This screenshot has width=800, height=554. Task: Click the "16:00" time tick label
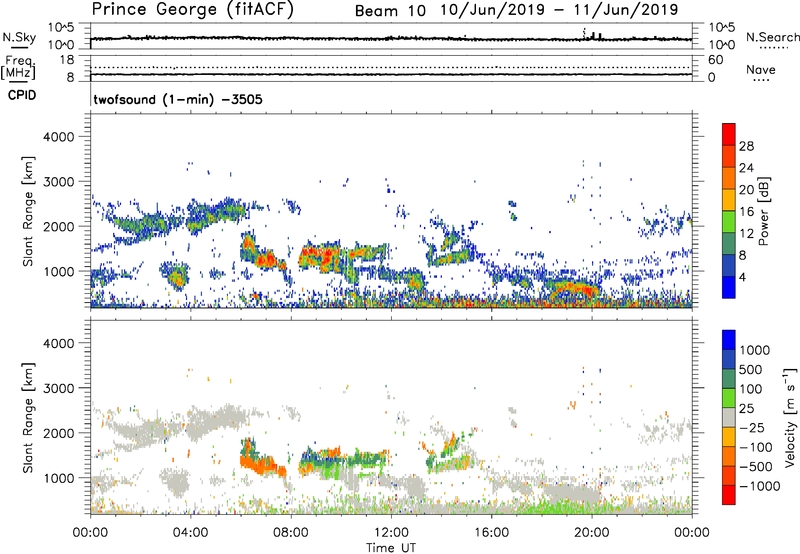point(491,533)
